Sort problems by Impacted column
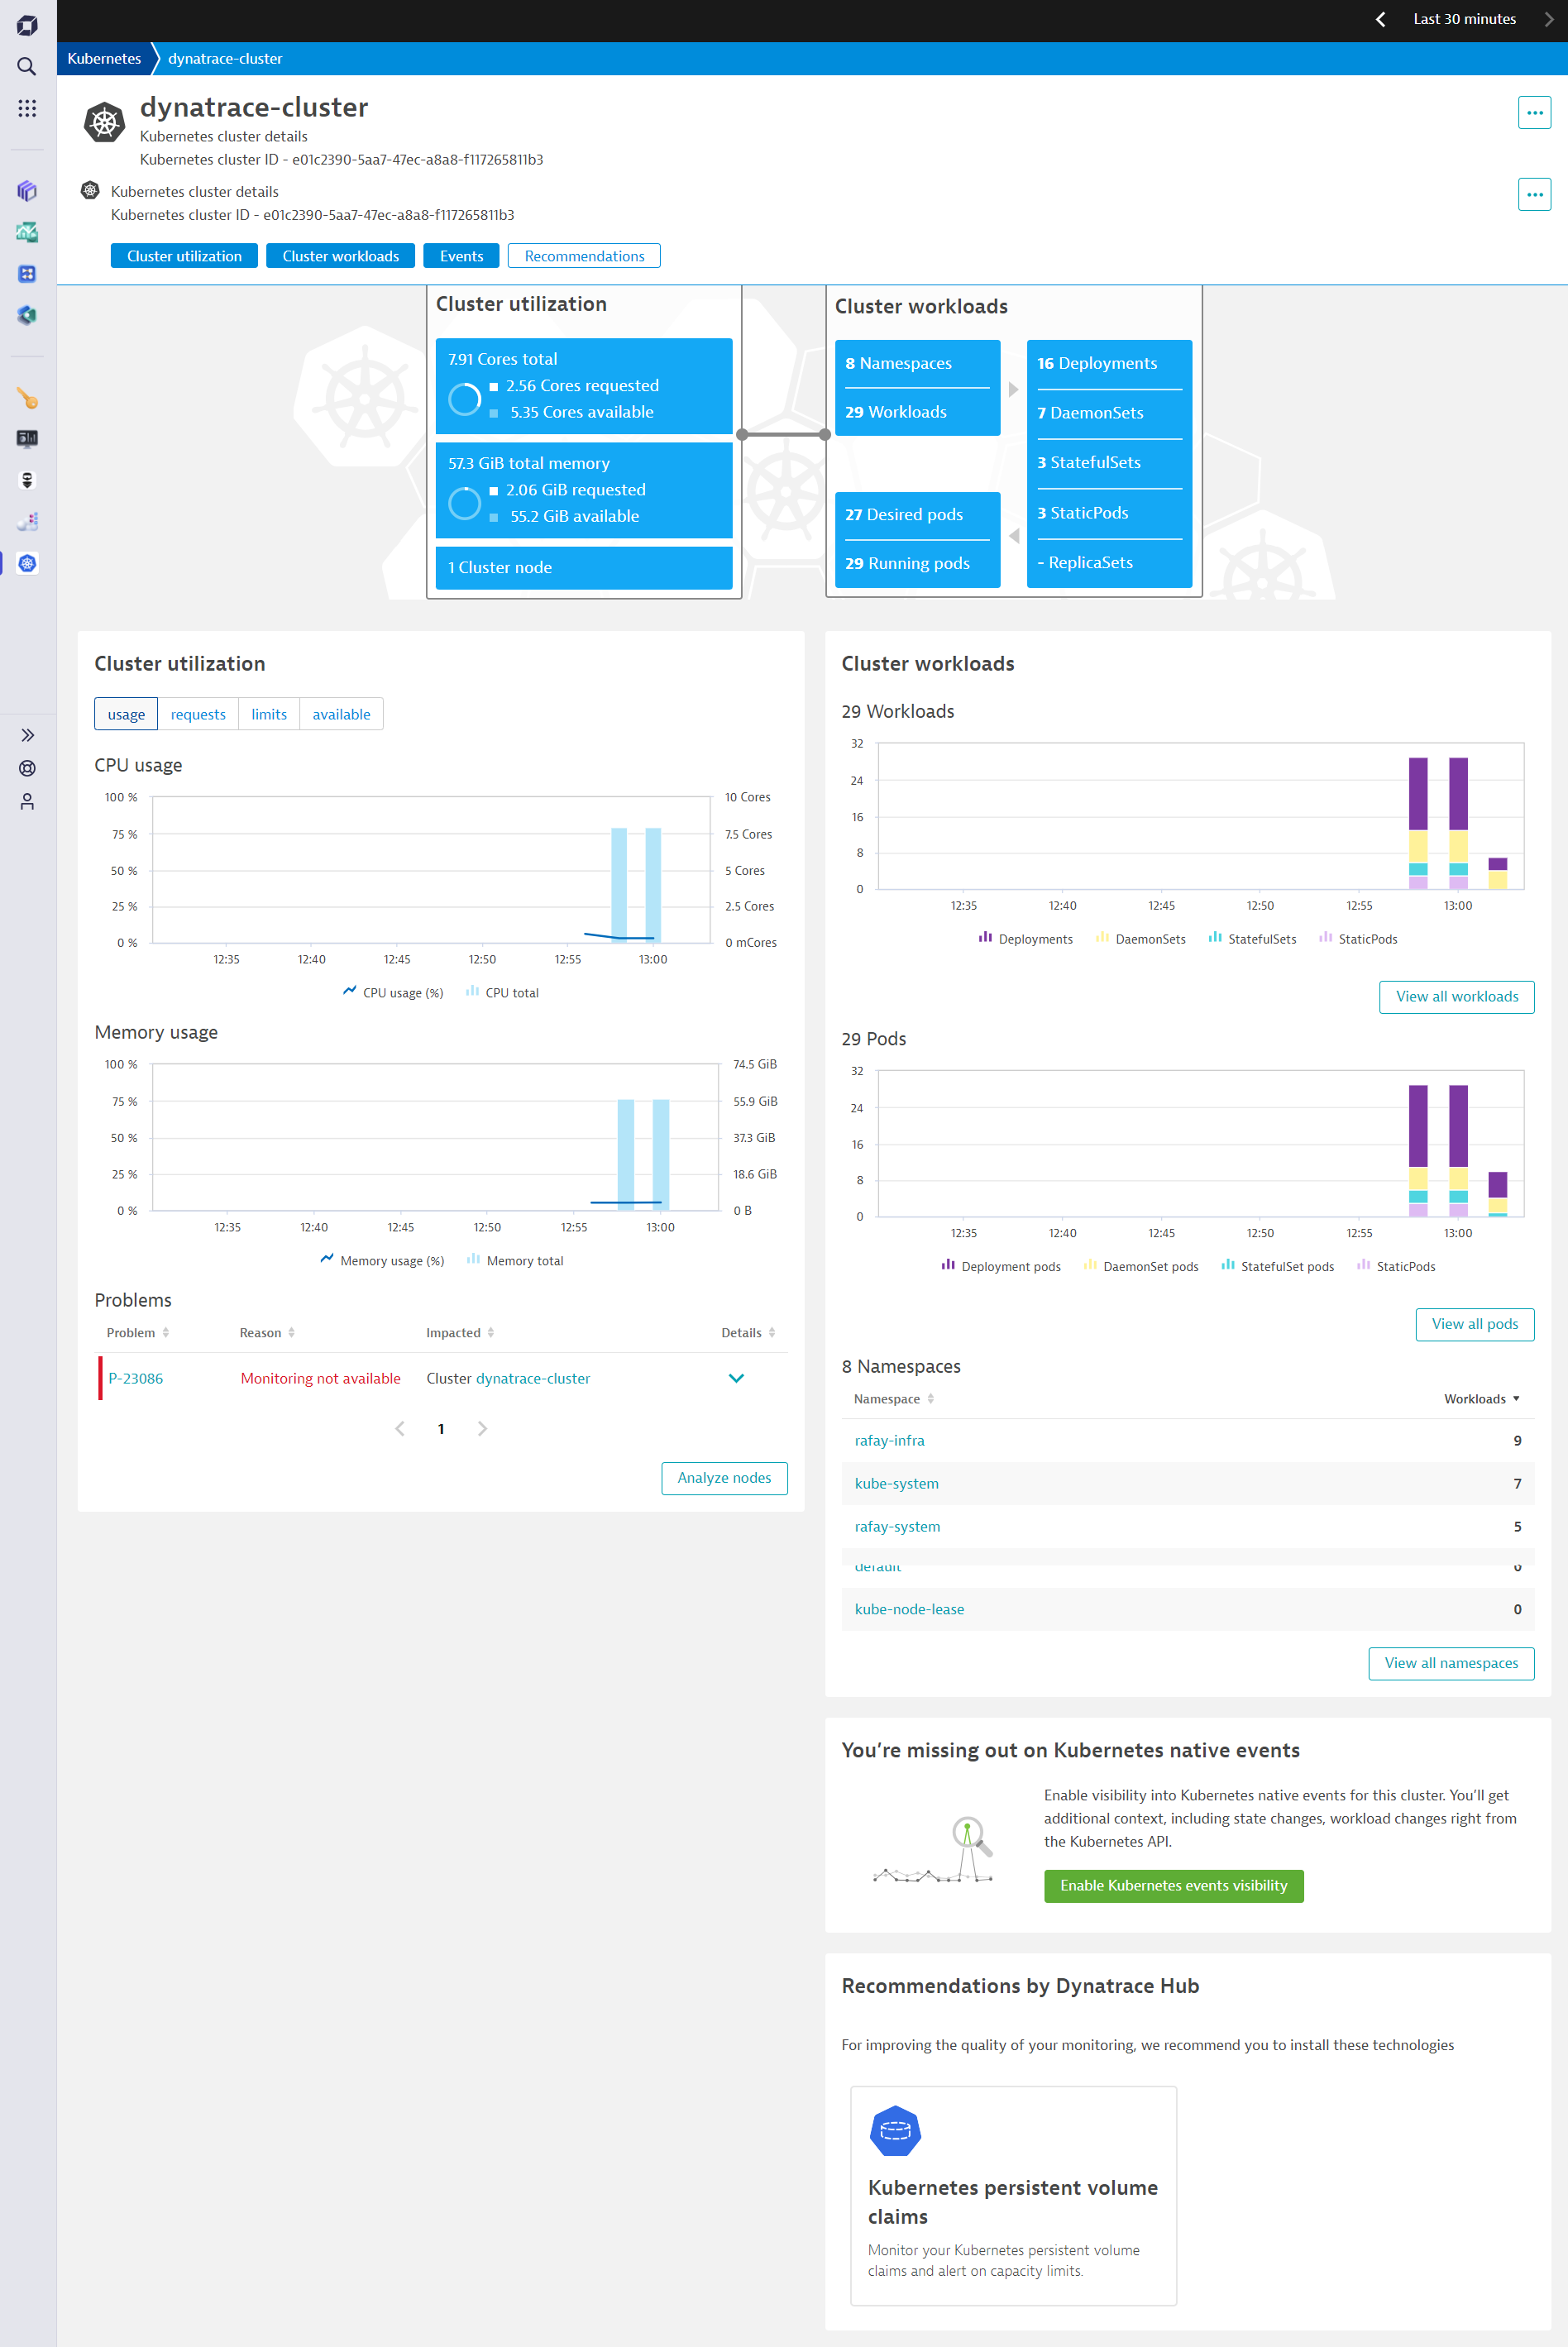The image size is (1568, 2347). 460,1332
